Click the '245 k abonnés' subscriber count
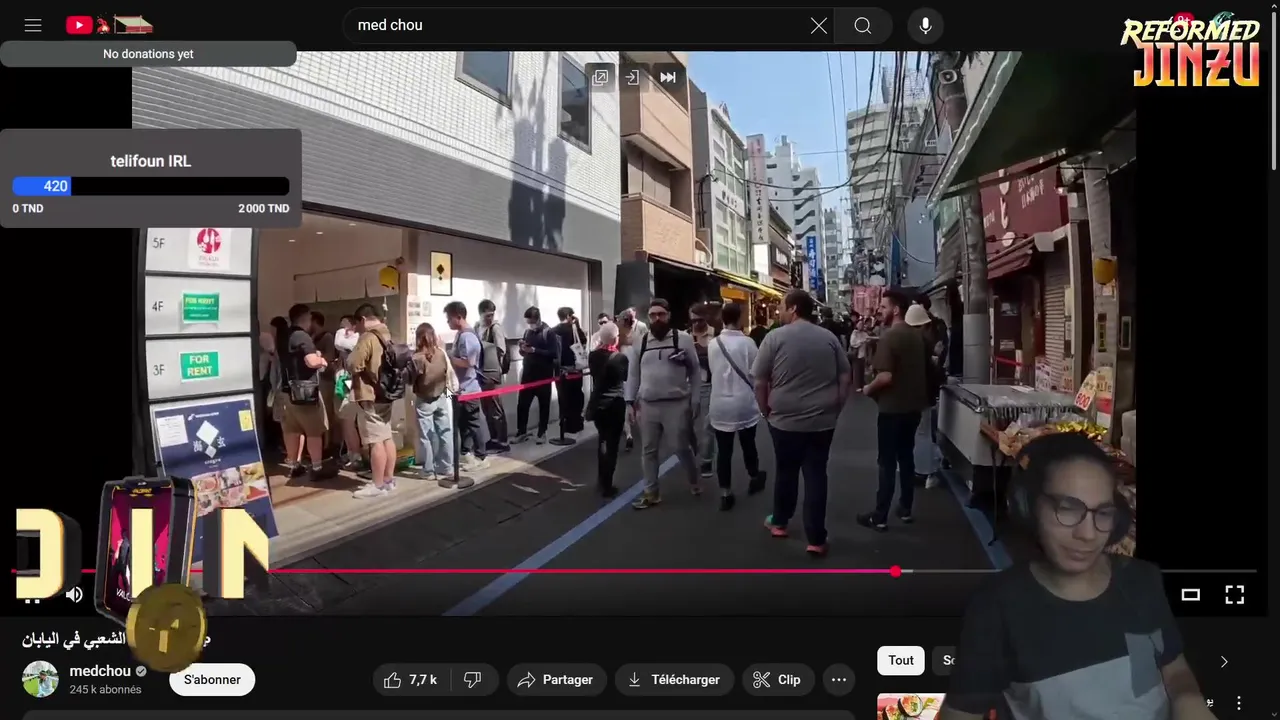This screenshot has height=720, width=1280. click(105, 690)
